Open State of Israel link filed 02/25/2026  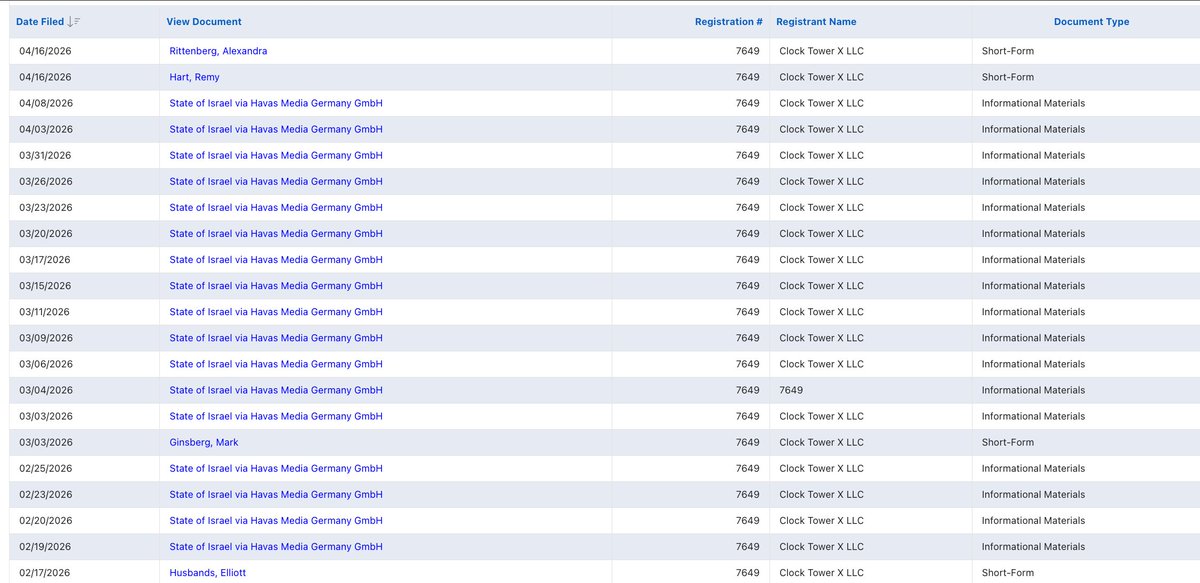[276, 468]
